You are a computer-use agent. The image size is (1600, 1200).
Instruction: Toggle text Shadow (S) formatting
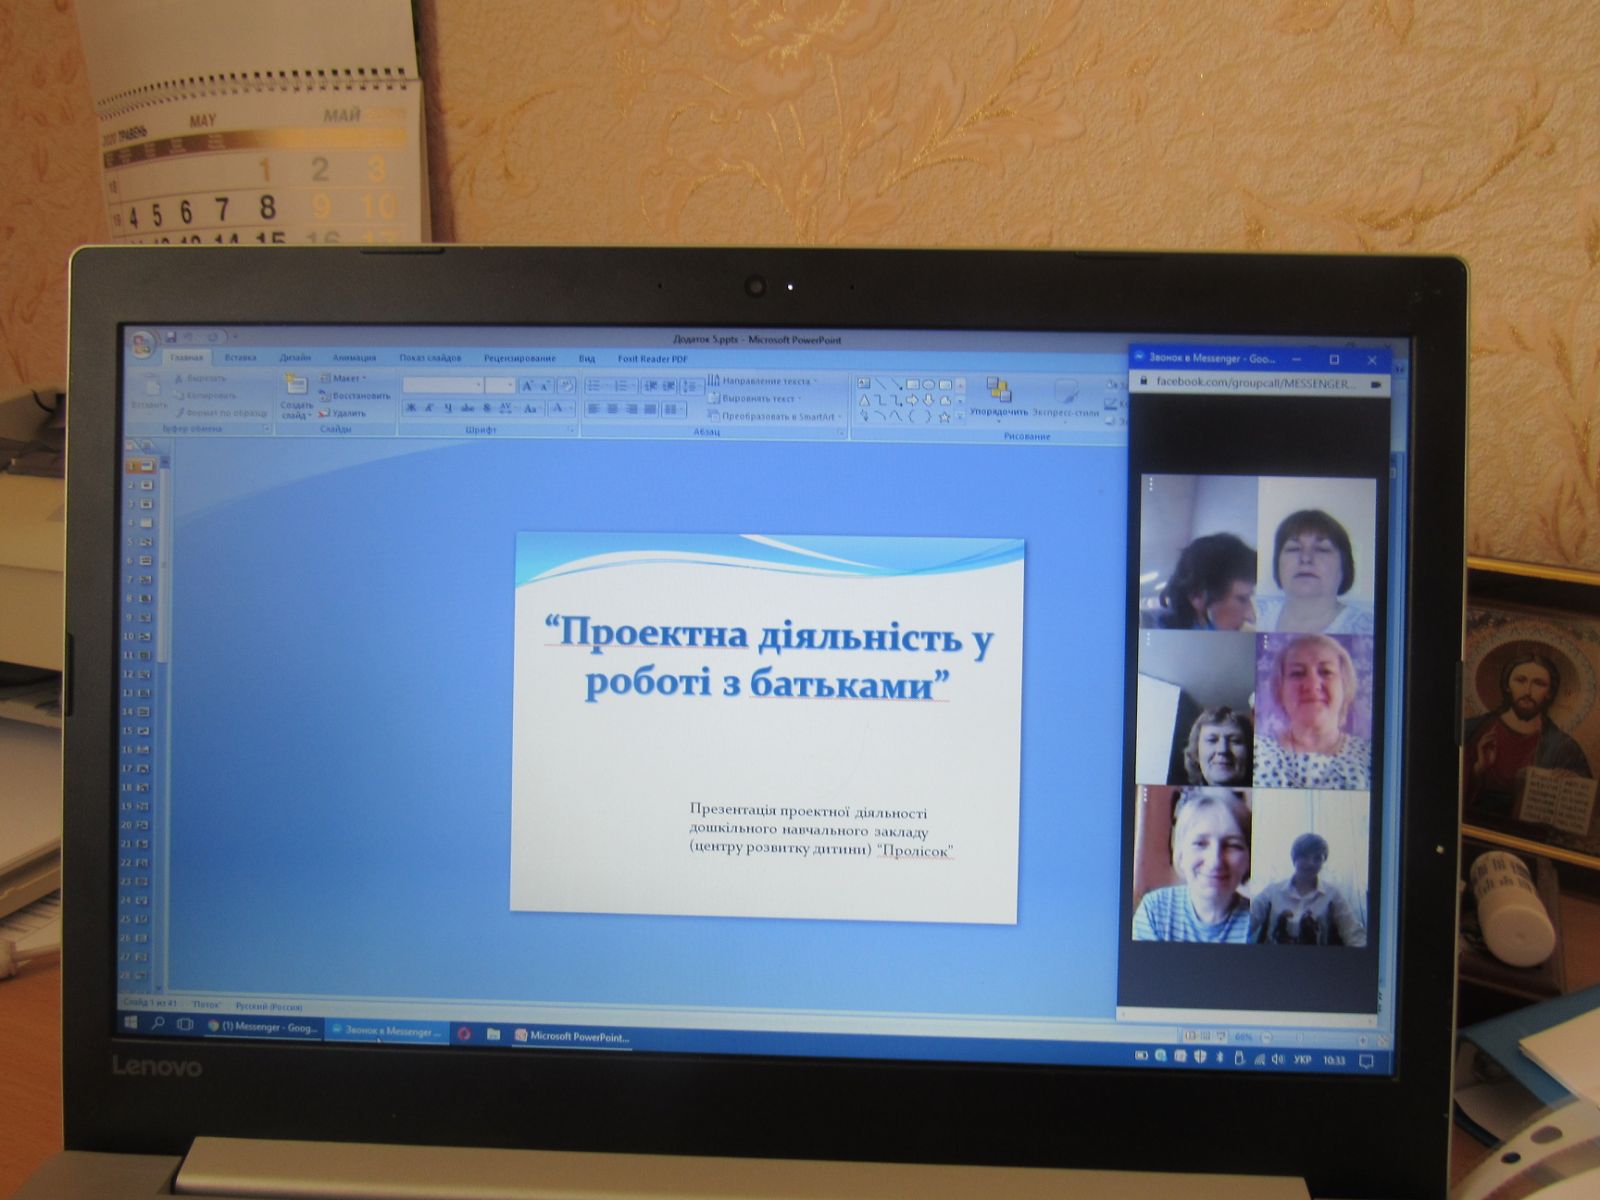487,408
